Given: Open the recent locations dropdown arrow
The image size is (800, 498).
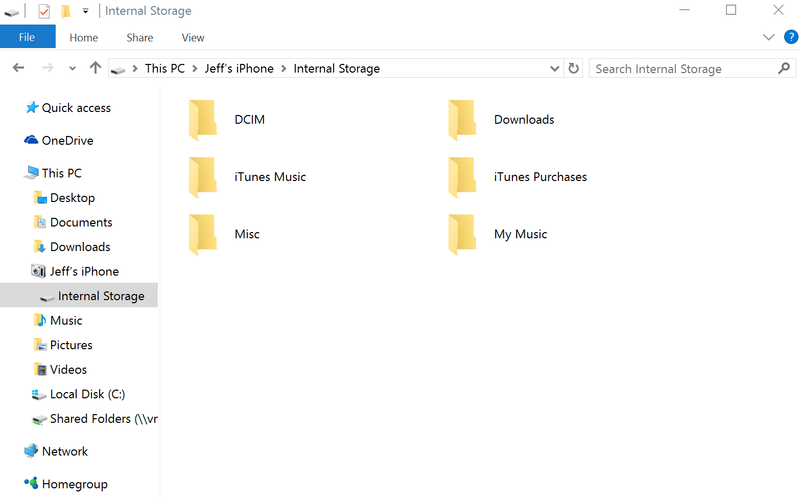Looking at the screenshot, I should pyautogui.click(x=72, y=68).
